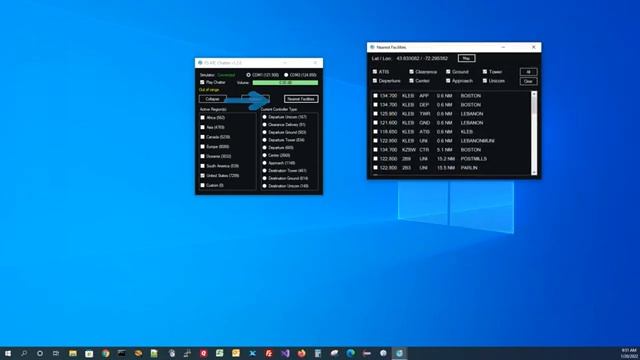The width and height of the screenshot is (640, 360).
Task: Toggle the Ground filter checkbox
Action: click(x=448, y=72)
